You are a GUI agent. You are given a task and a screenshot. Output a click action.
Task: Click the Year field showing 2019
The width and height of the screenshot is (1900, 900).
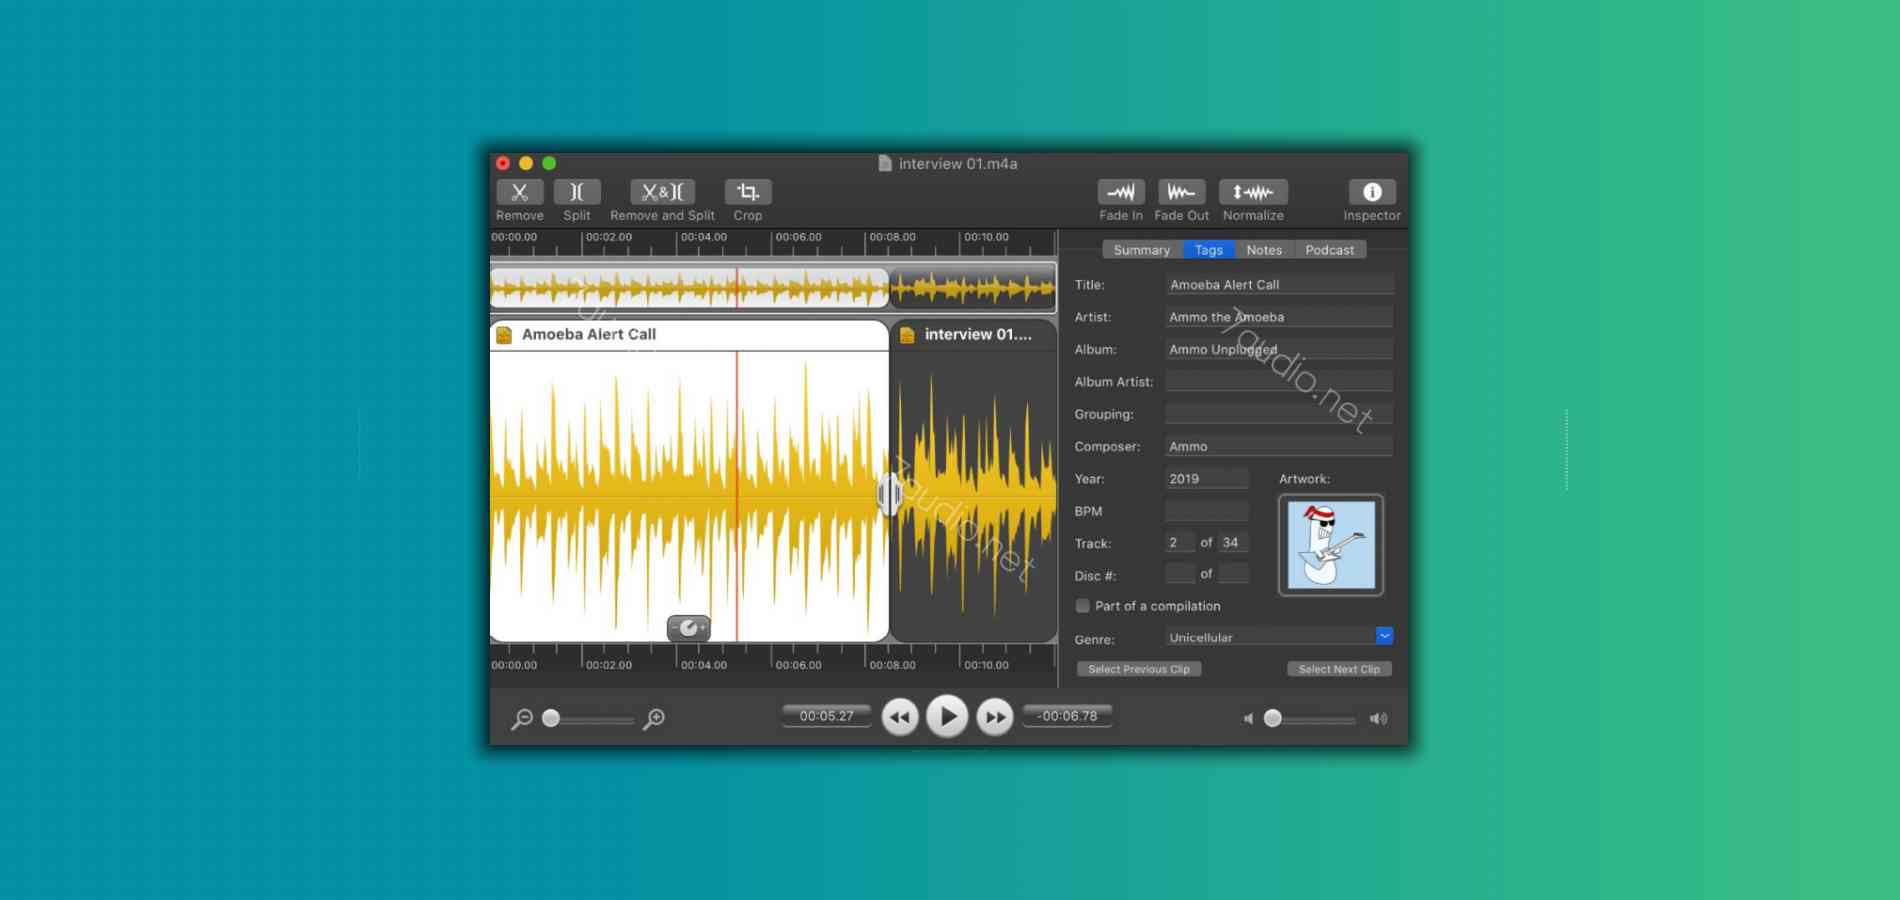click(x=1207, y=479)
